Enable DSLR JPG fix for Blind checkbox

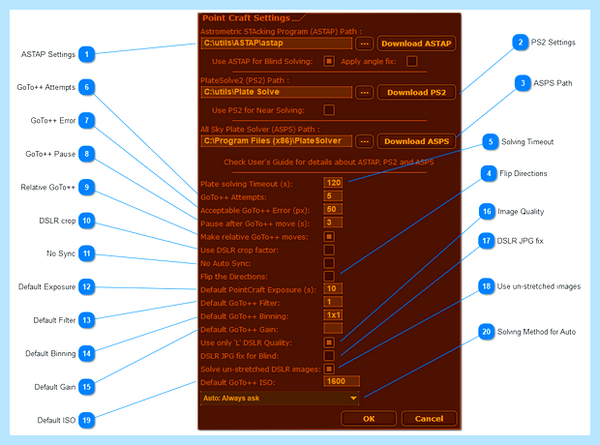click(x=329, y=356)
